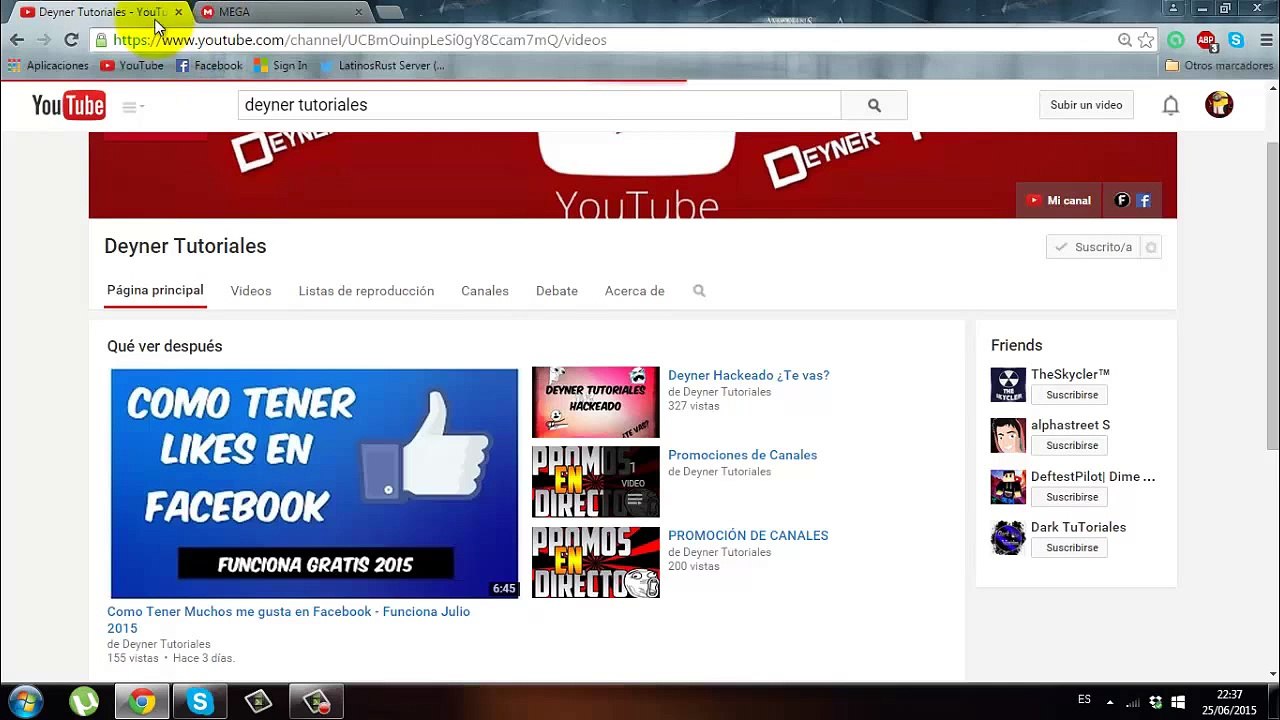Click the Subir un video button
Screen dimensions: 1280x720
tap(1086, 105)
